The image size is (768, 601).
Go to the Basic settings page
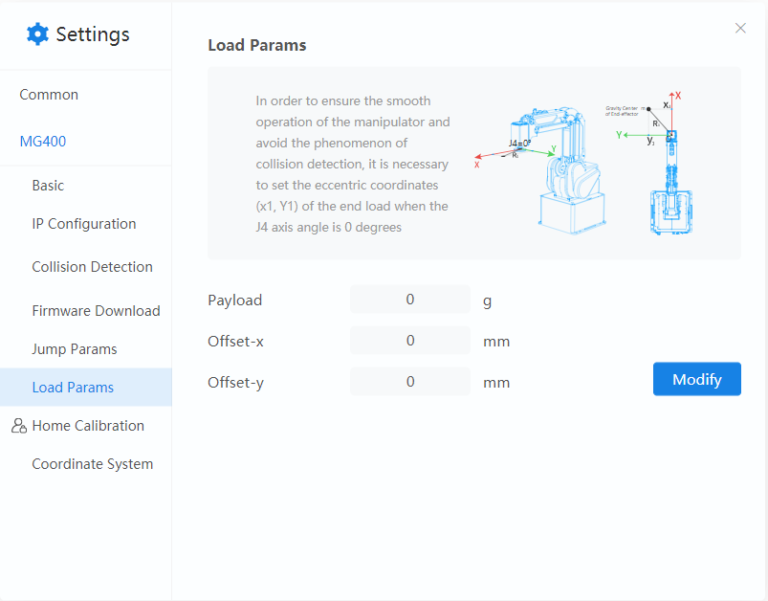pos(48,186)
